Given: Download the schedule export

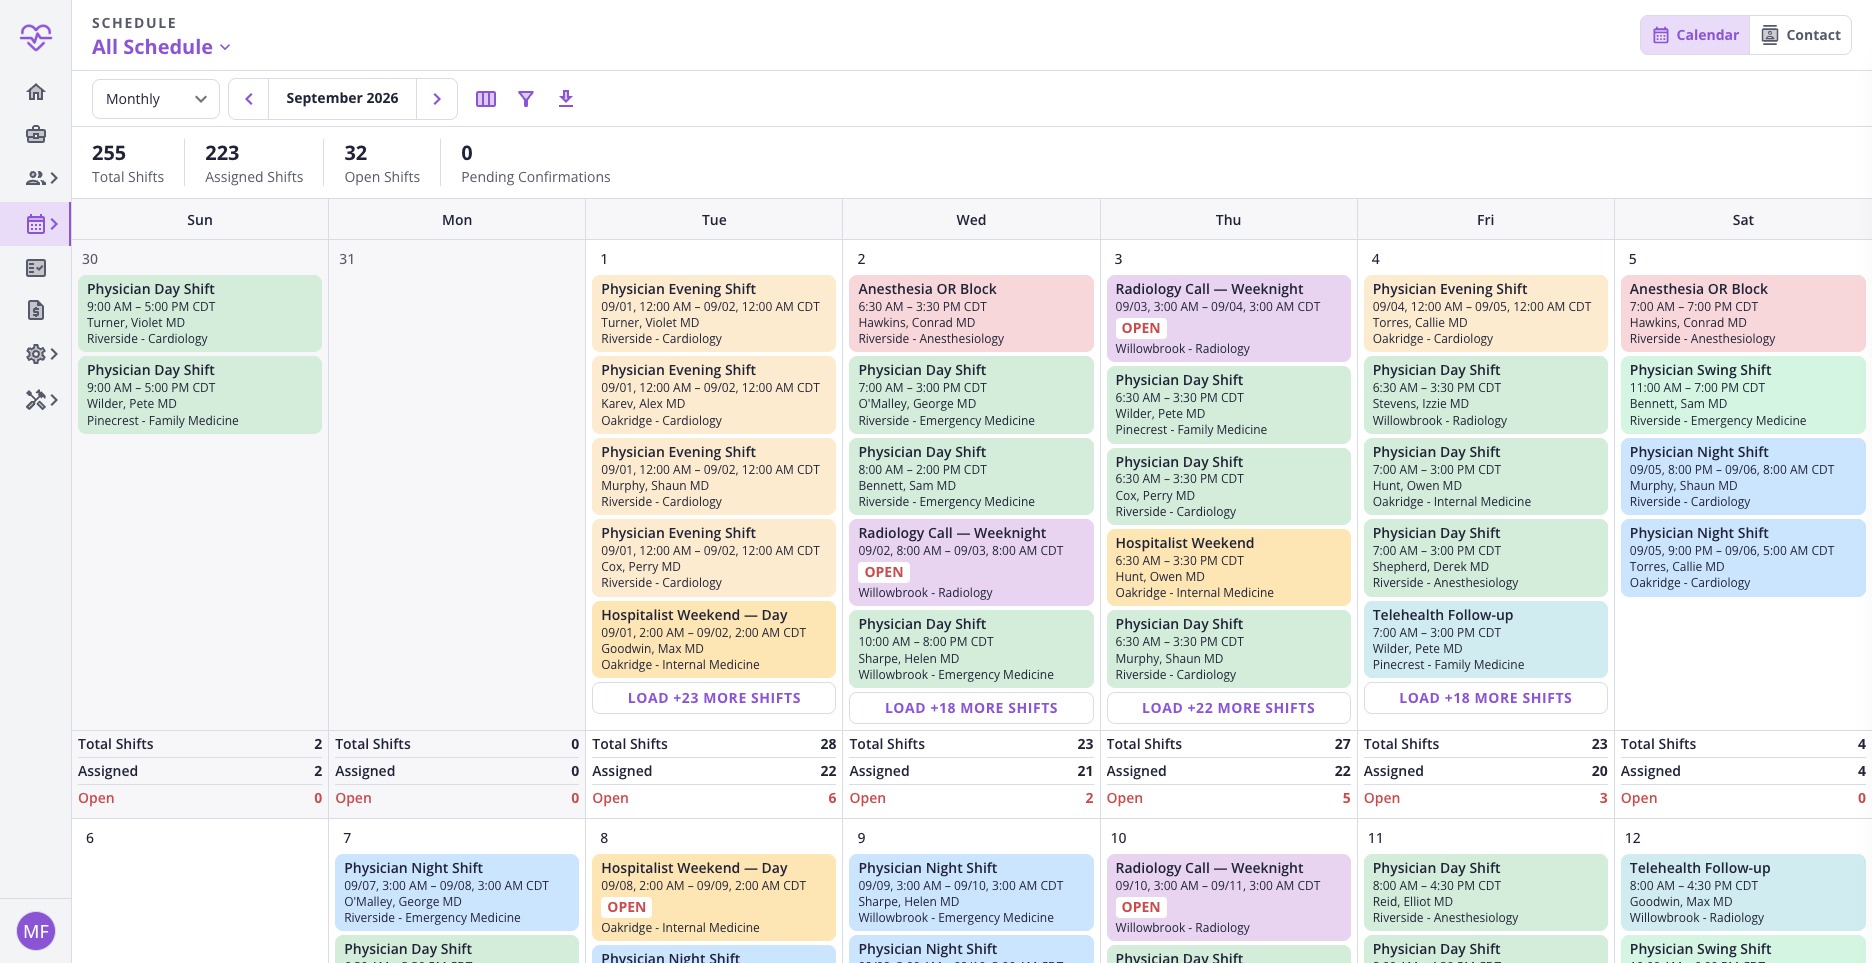Looking at the screenshot, I should click(566, 98).
